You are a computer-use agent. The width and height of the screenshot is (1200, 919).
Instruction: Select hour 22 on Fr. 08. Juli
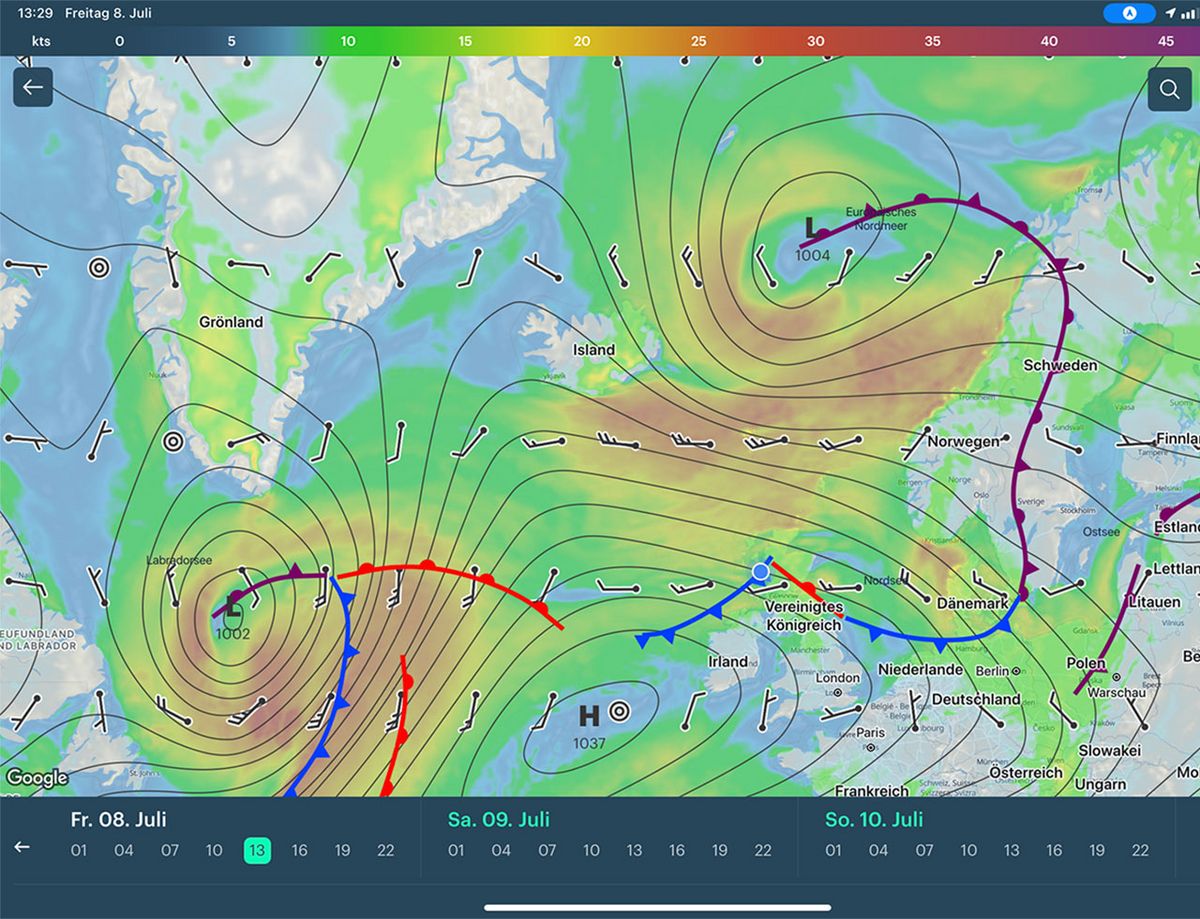tap(386, 850)
